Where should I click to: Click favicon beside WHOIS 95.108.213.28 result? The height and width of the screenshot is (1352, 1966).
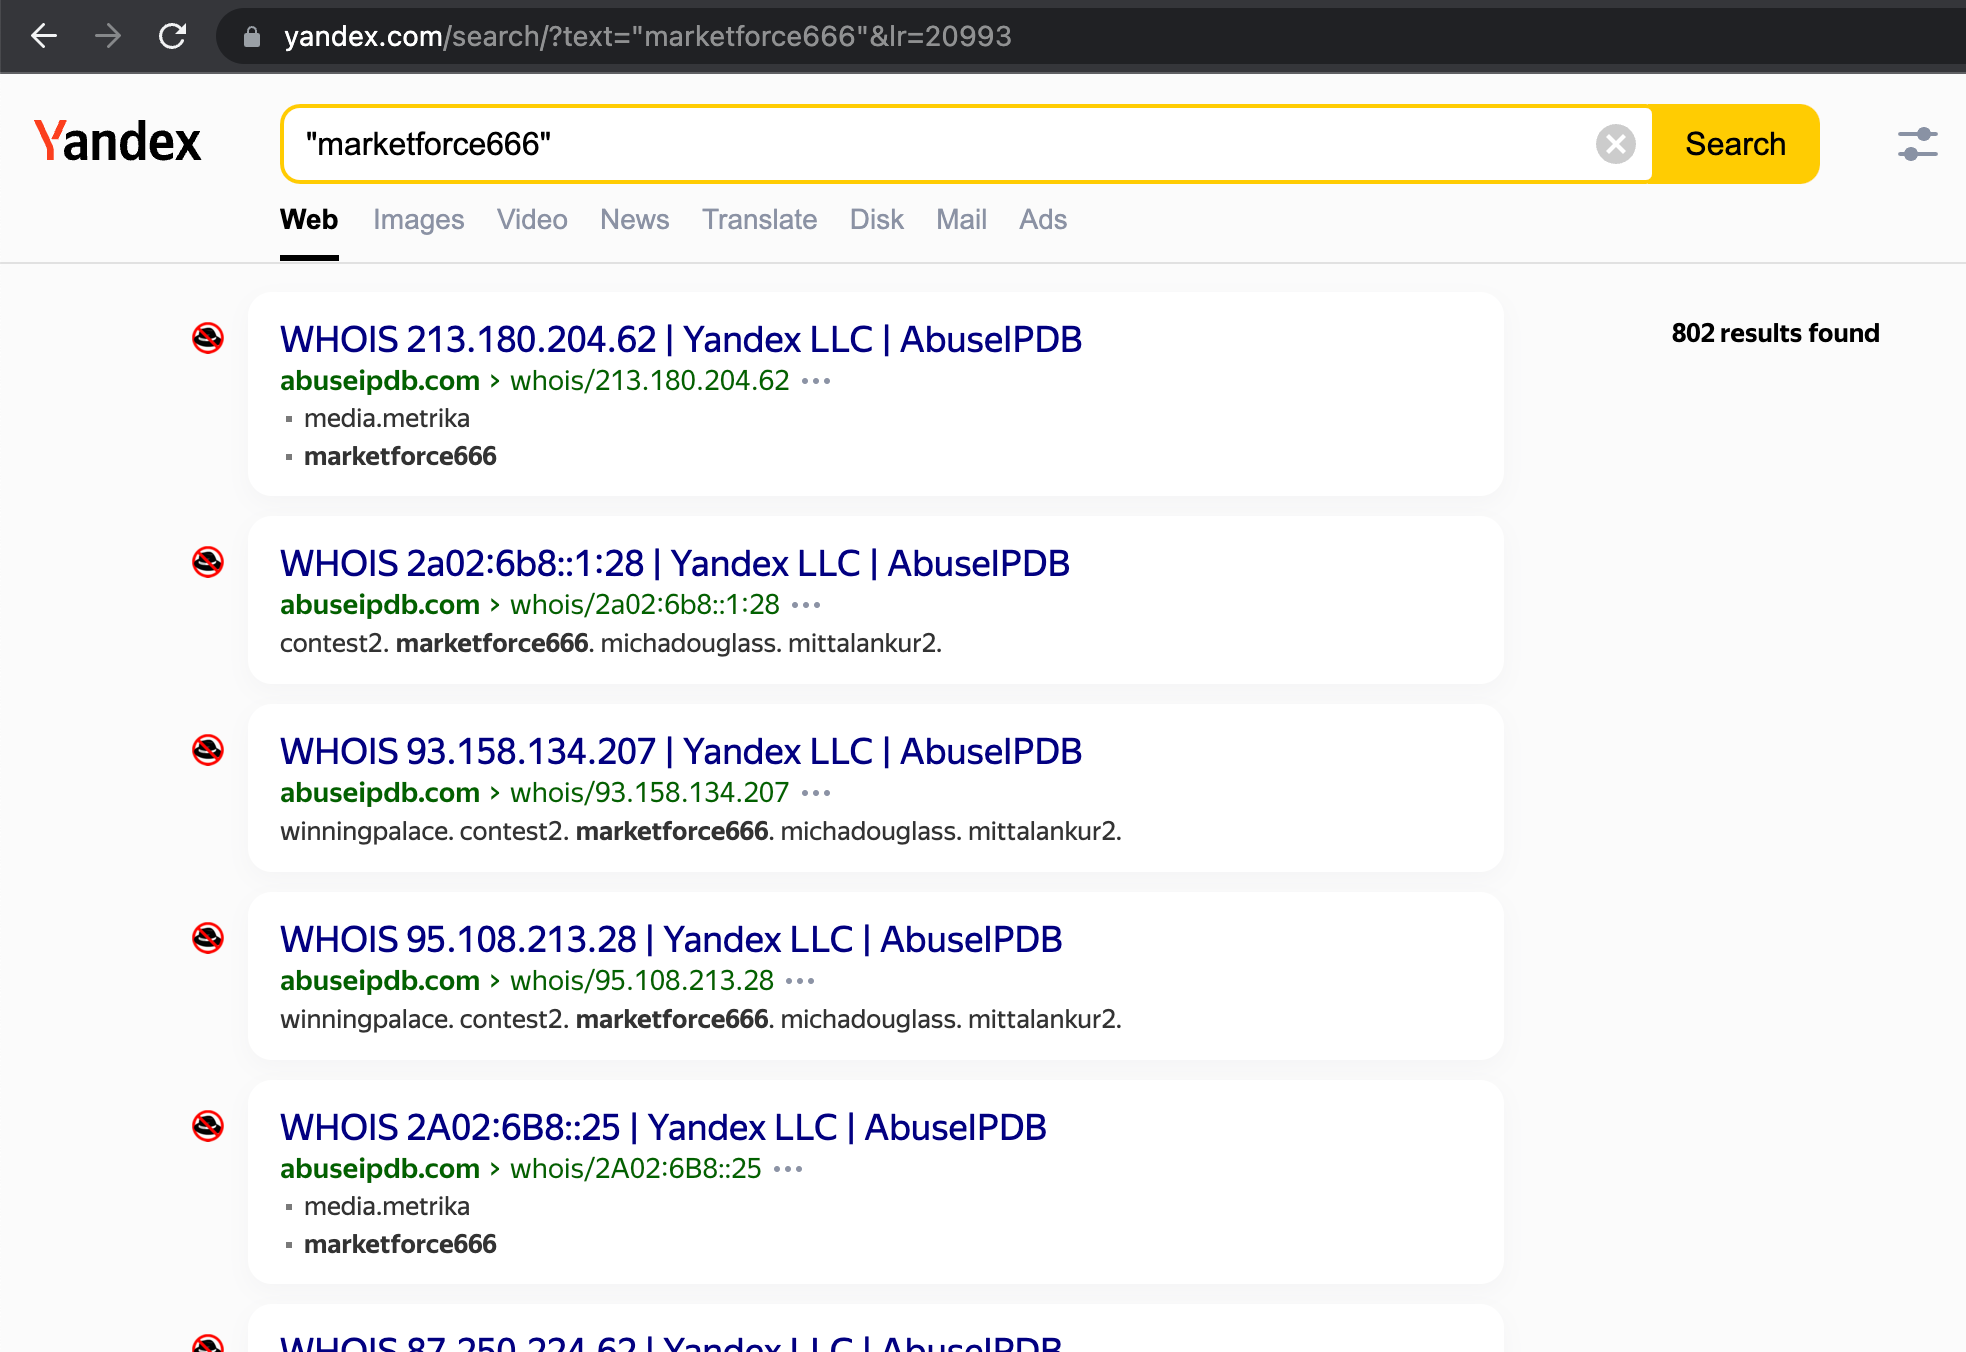[208, 938]
